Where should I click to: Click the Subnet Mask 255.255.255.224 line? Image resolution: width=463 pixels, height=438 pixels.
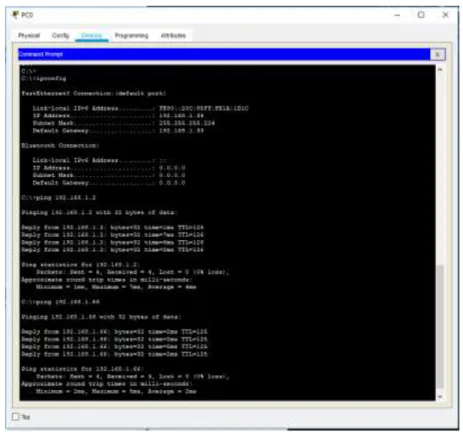[124, 123]
